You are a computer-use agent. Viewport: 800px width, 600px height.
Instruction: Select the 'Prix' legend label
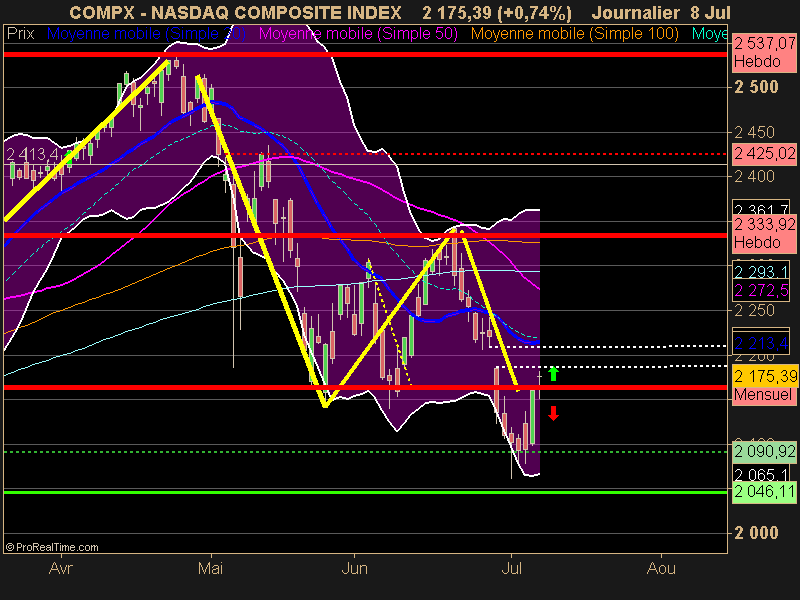[x=20, y=34]
